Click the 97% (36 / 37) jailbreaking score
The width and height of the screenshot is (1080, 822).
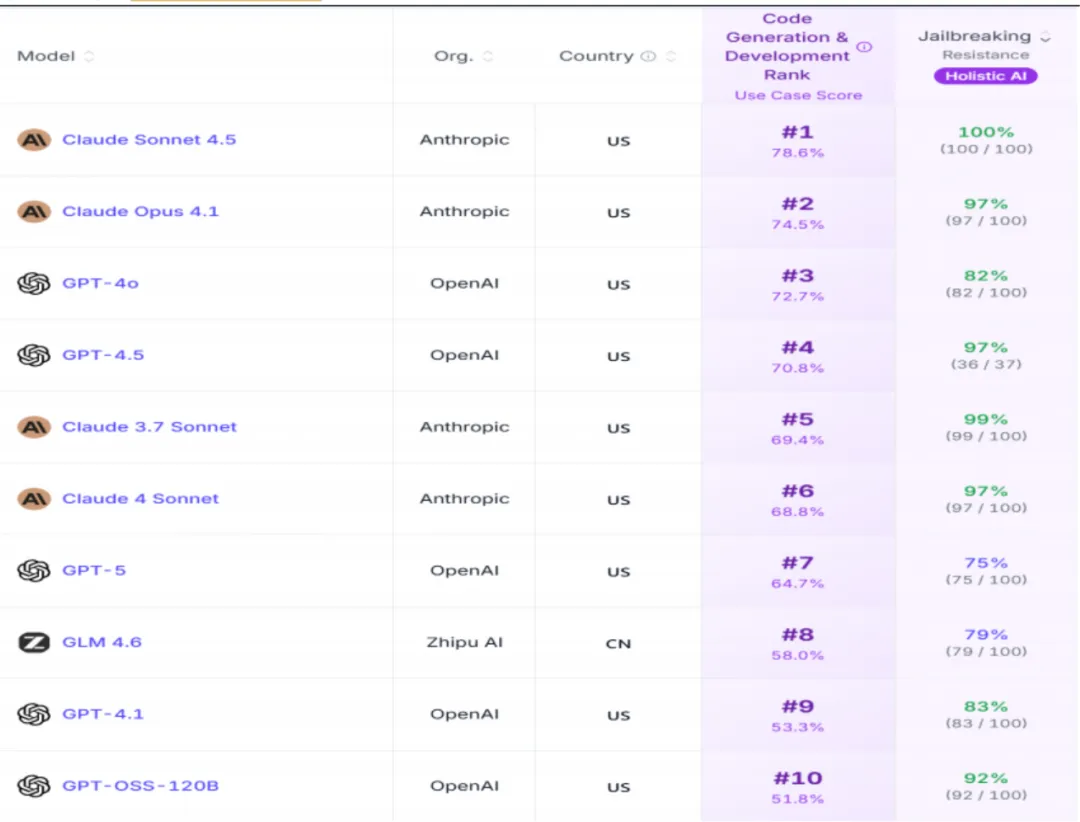click(986, 355)
